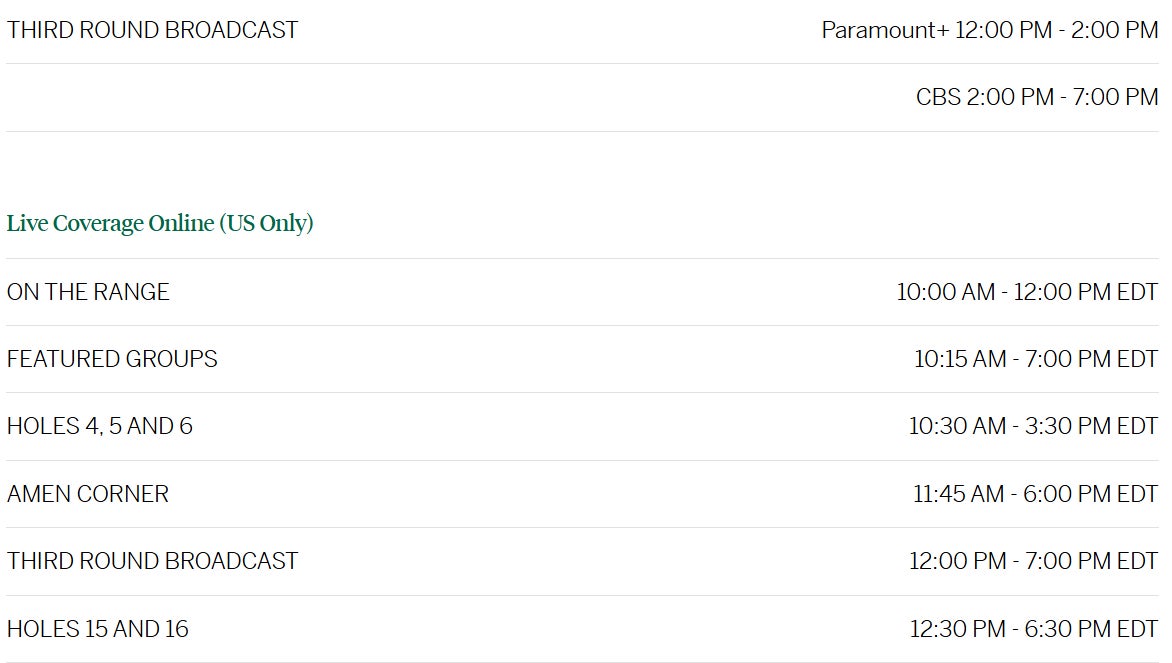Viewport: 1172px width, 663px height.
Task: Open the Amen Corner stream
Action: [88, 494]
